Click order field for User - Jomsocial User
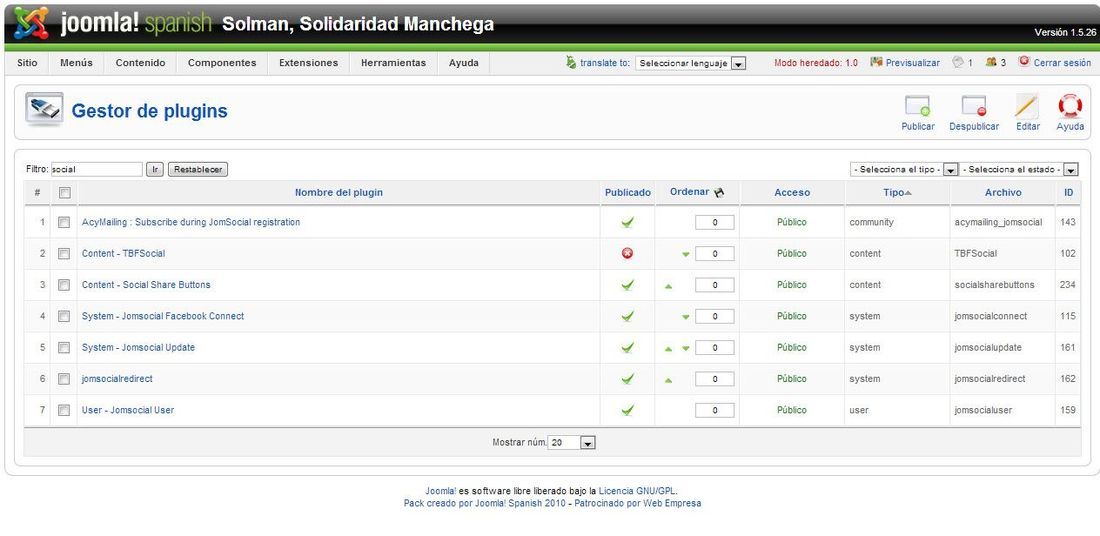Screen dimensions: 1100x536 [715, 410]
